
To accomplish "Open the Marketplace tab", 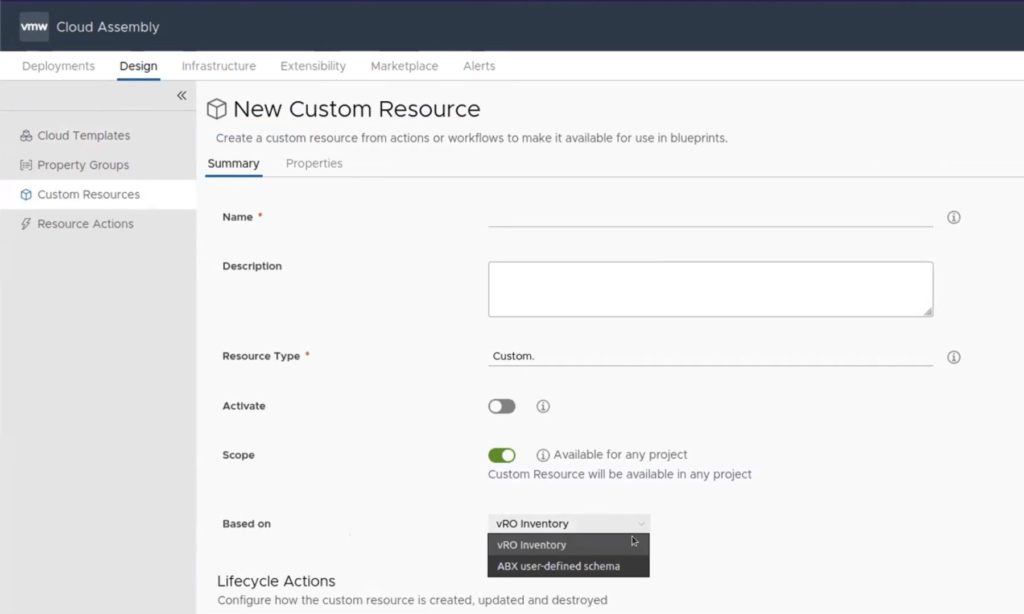I will [x=404, y=66].
